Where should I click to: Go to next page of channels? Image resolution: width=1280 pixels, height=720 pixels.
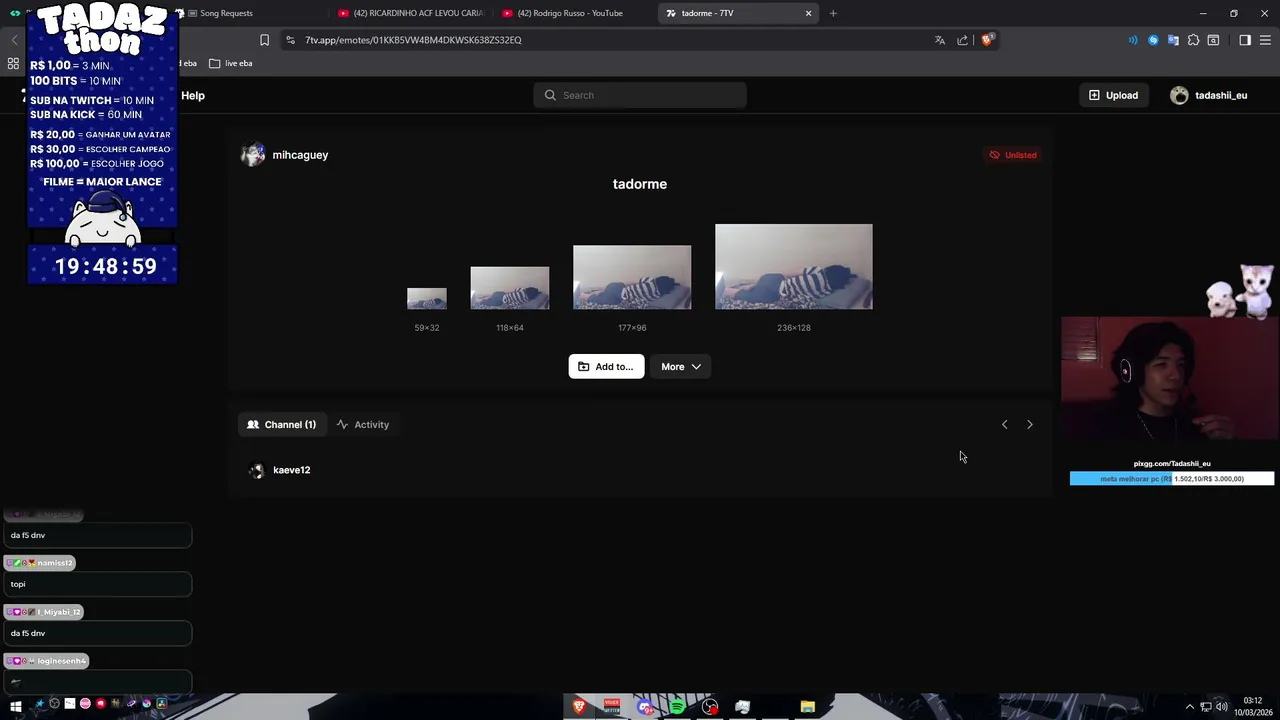(1030, 425)
